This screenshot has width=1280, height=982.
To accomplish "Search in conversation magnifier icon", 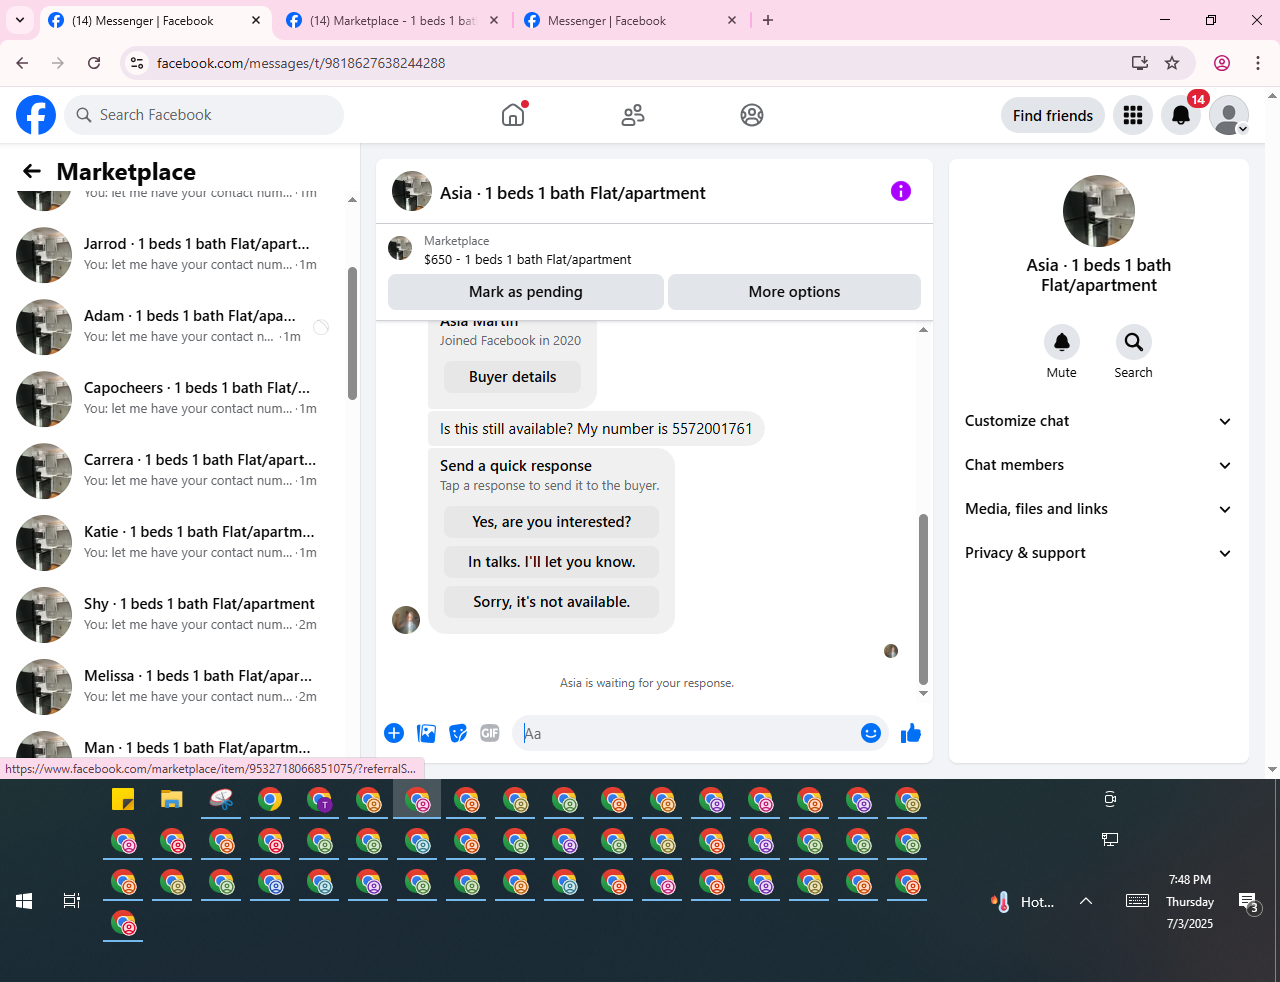I will (1134, 342).
